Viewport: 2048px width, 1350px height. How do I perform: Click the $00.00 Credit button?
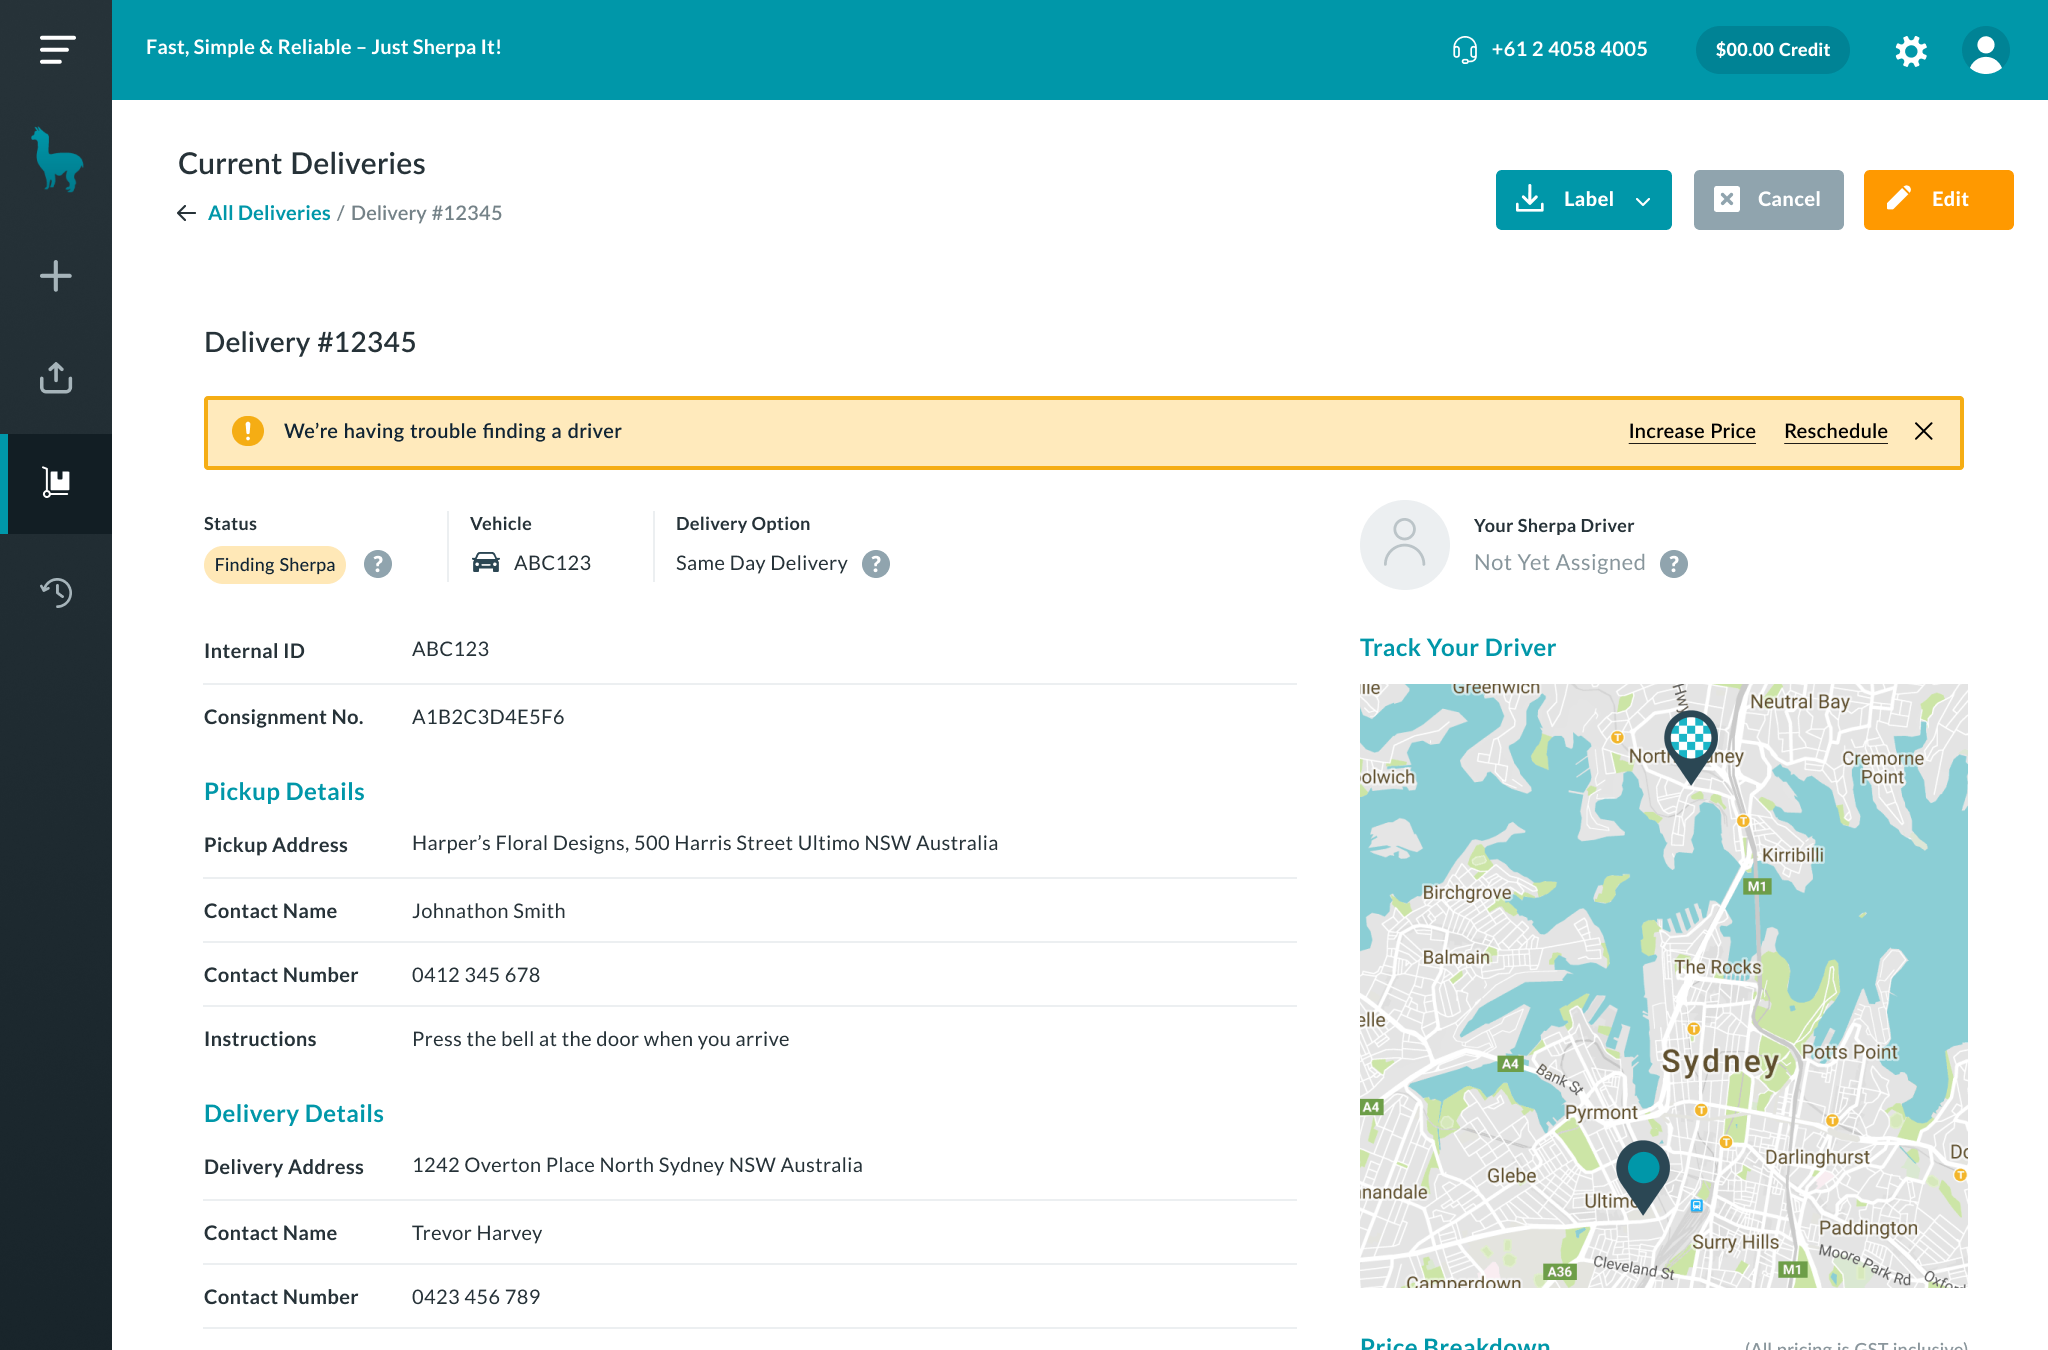(1772, 50)
